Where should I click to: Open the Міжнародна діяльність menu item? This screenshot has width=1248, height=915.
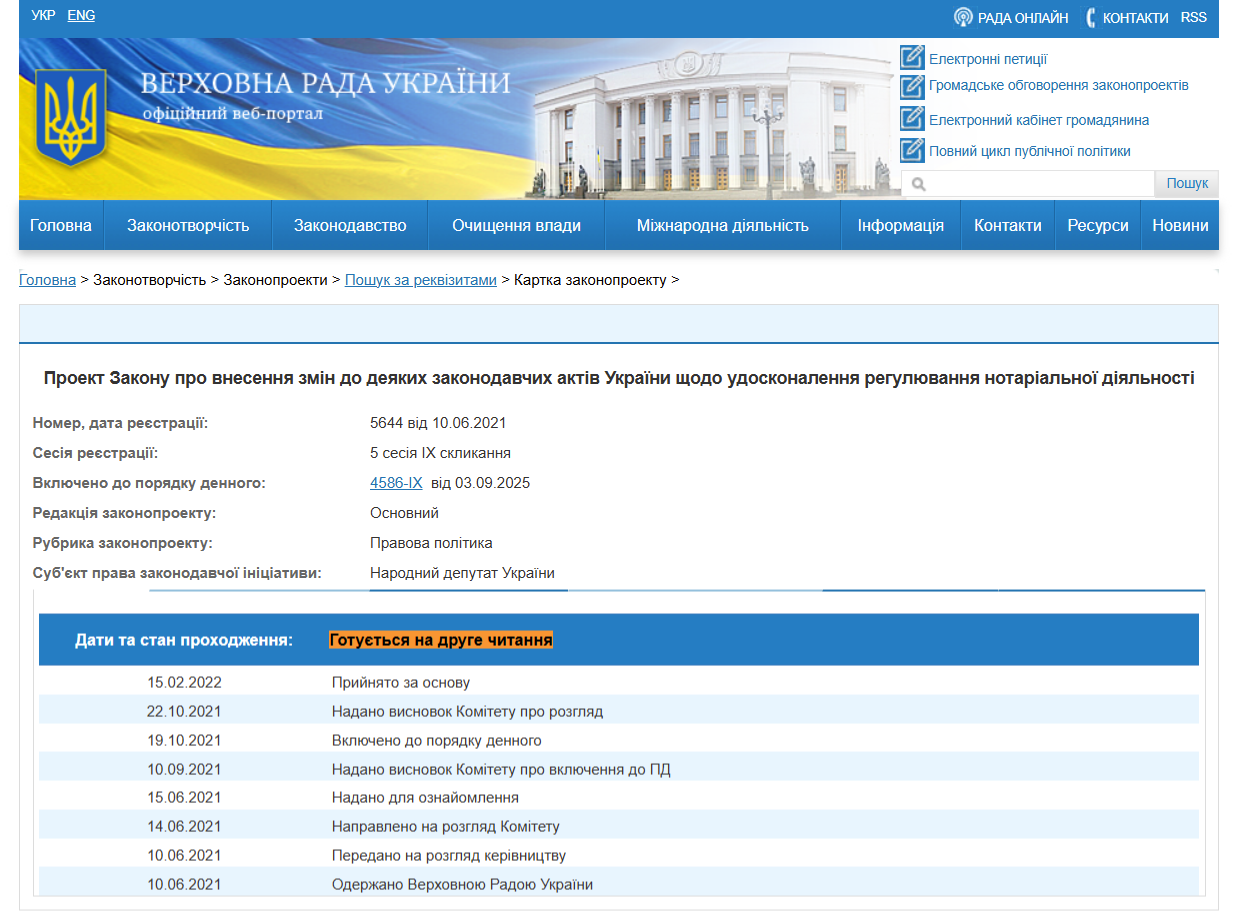point(722,225)
